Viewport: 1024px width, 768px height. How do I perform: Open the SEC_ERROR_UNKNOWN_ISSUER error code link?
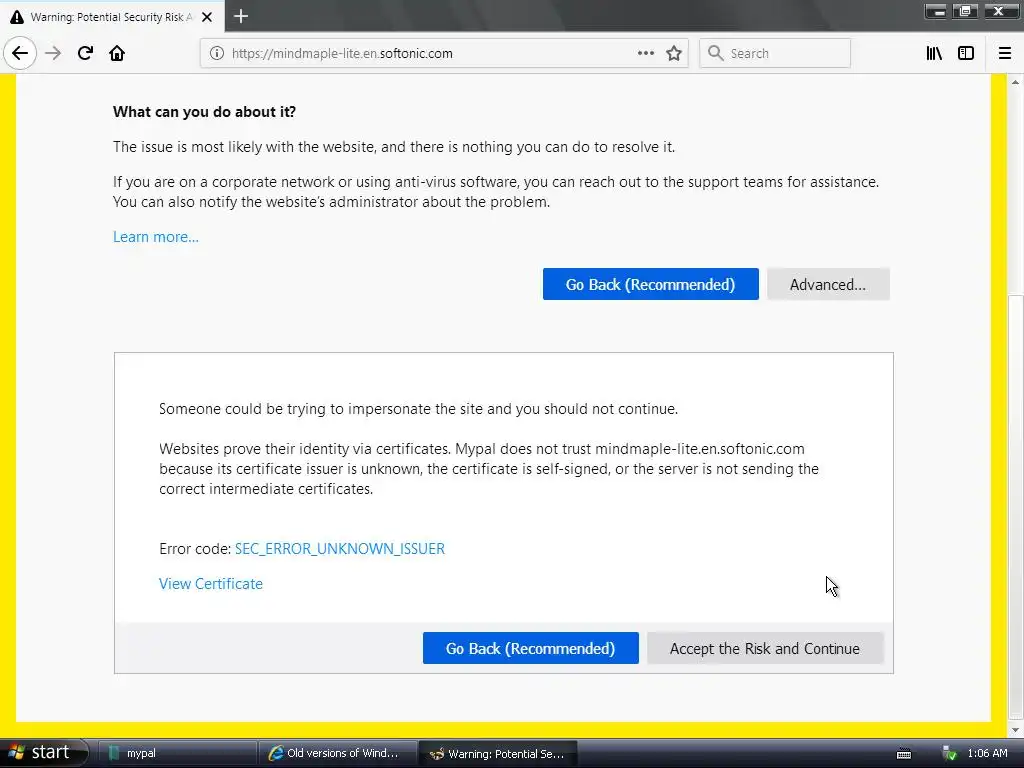[x=340, y=549]
